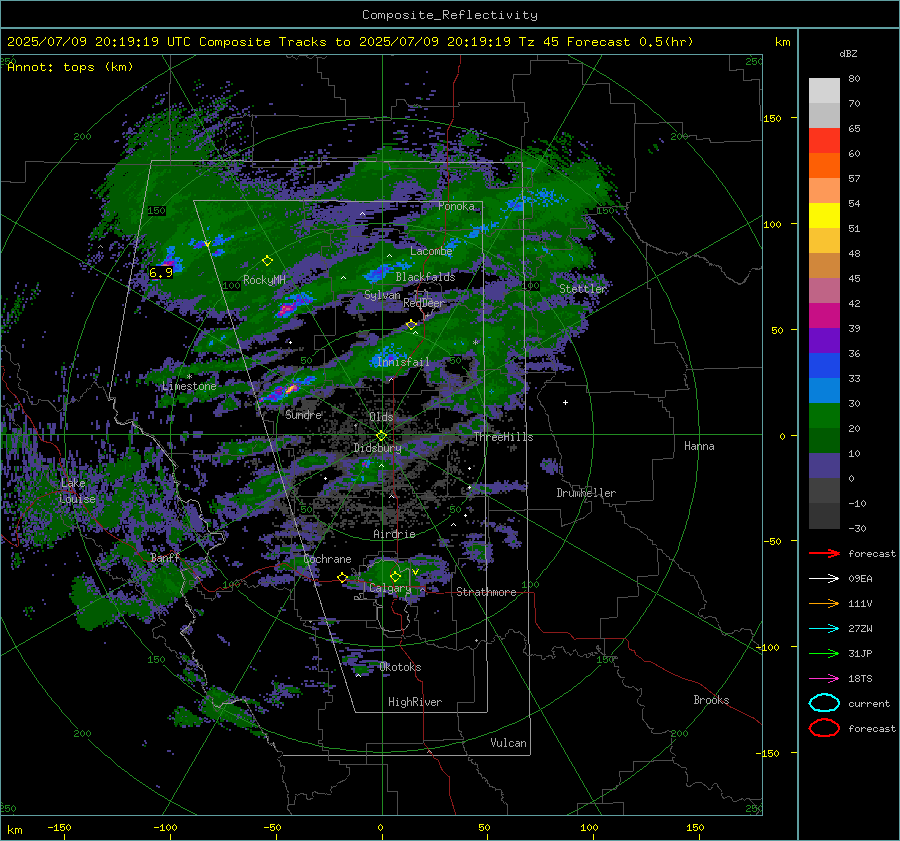Screen dimensions: 900x841
Task: Click the red forecast ellipse legend icon
Action: (x=824, y=728)
